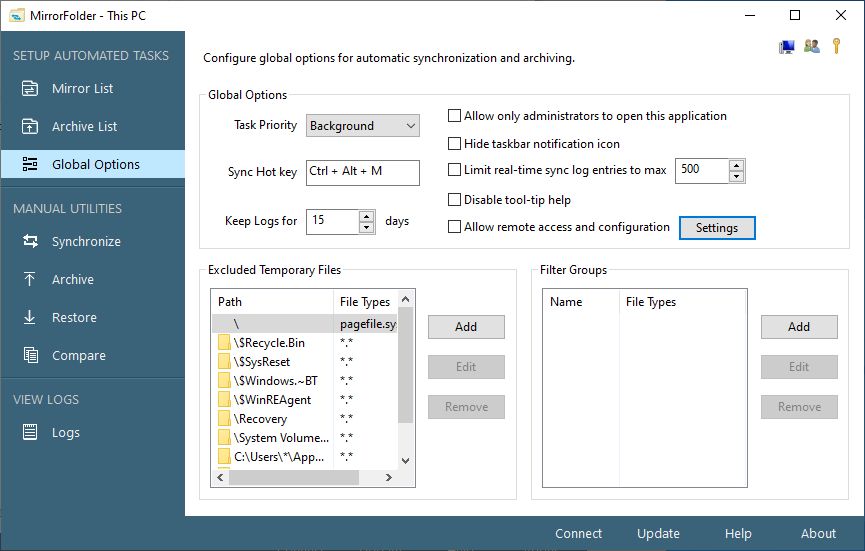This screenshot has height=551, width=865.
Task: Click the Connect link
Action: [578, 533]
